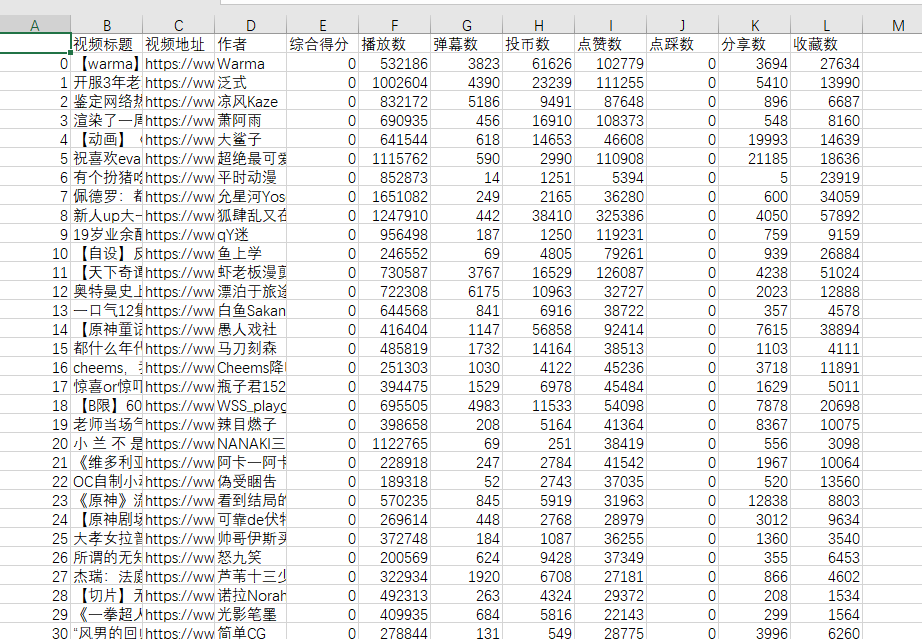Select the author cell 萧阿雨
The image size is (922, 639).
pyautogui.click(x=250, y=121)
